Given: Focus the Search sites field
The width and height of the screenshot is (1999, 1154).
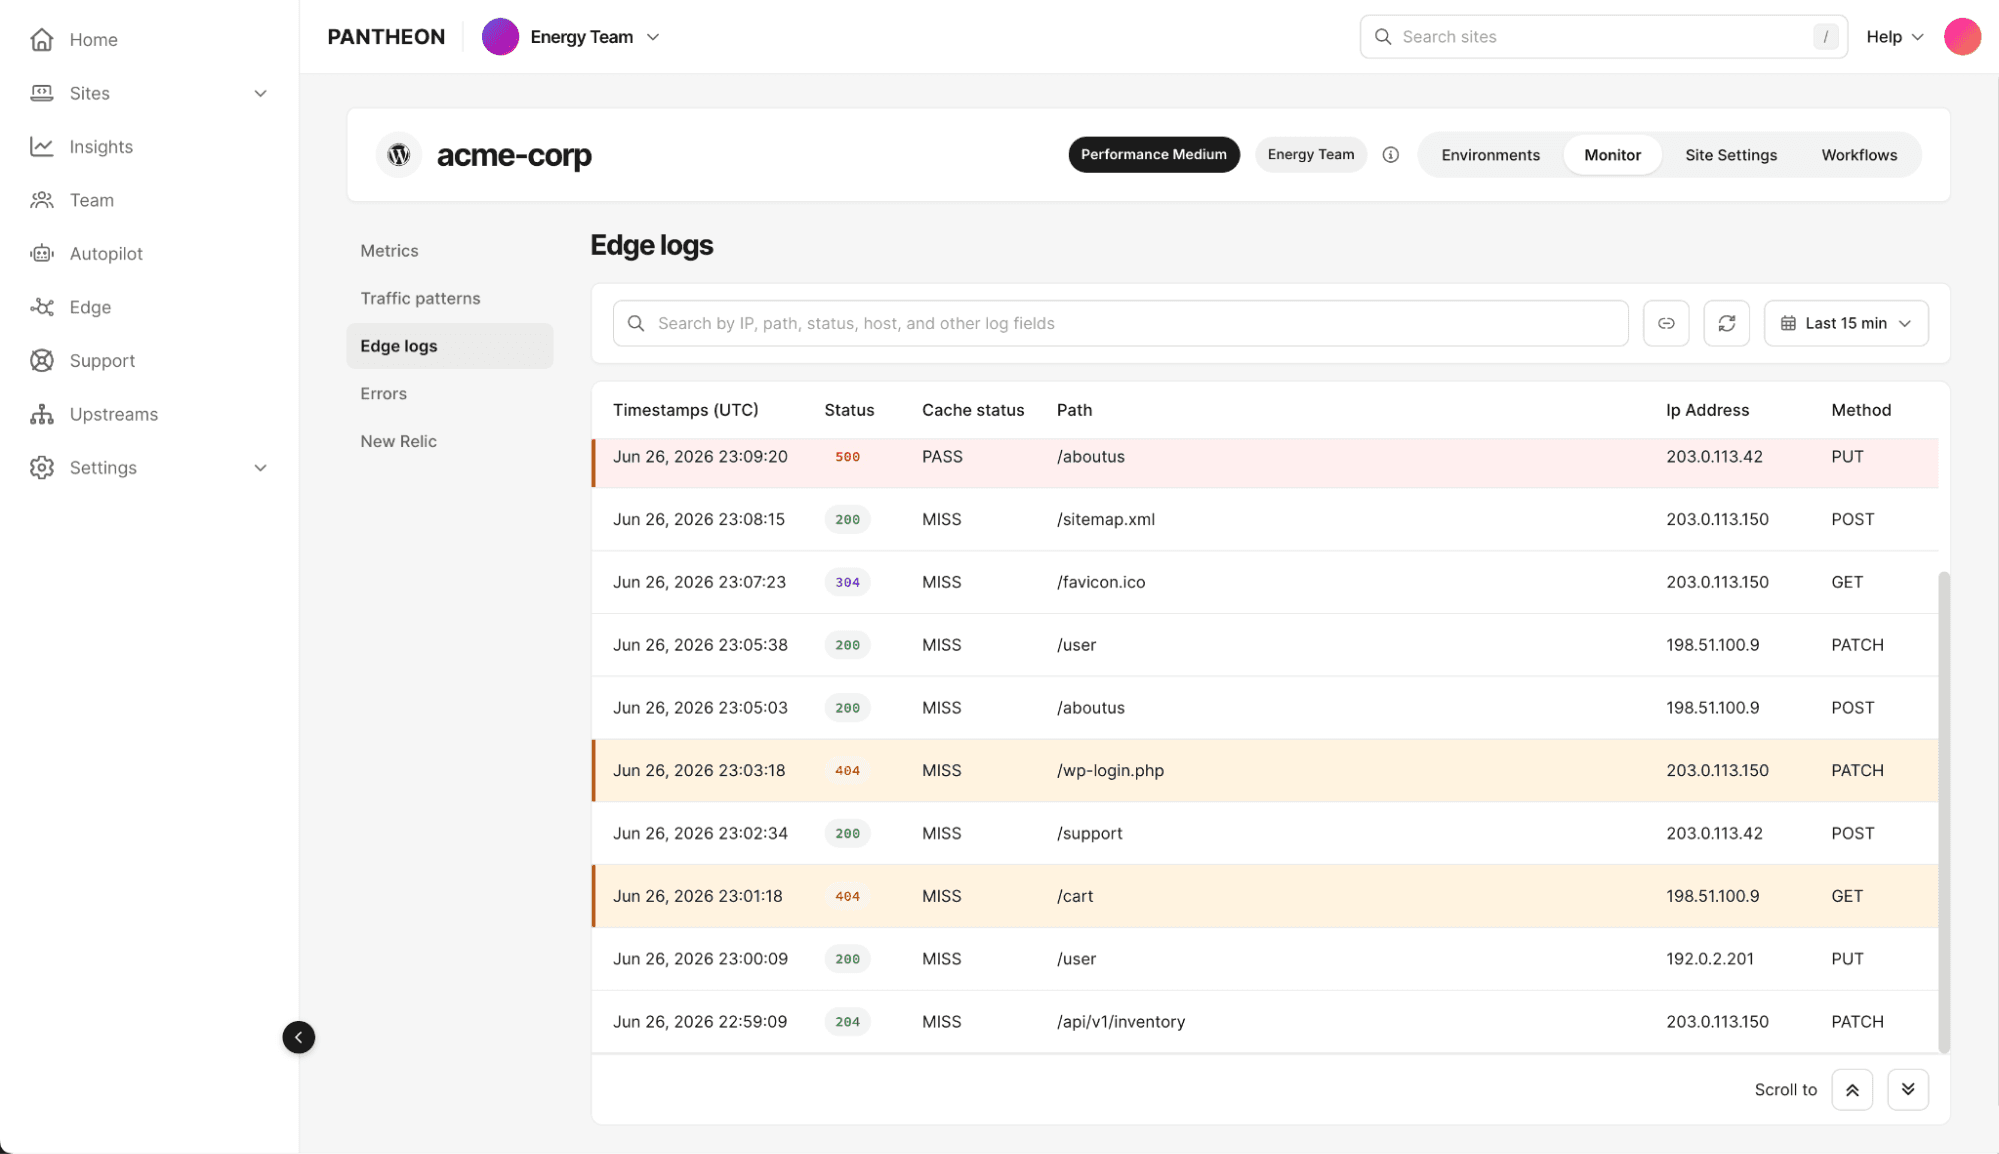Looking at the screenshot, I should pyautogui.click(x=1603, y=37).
